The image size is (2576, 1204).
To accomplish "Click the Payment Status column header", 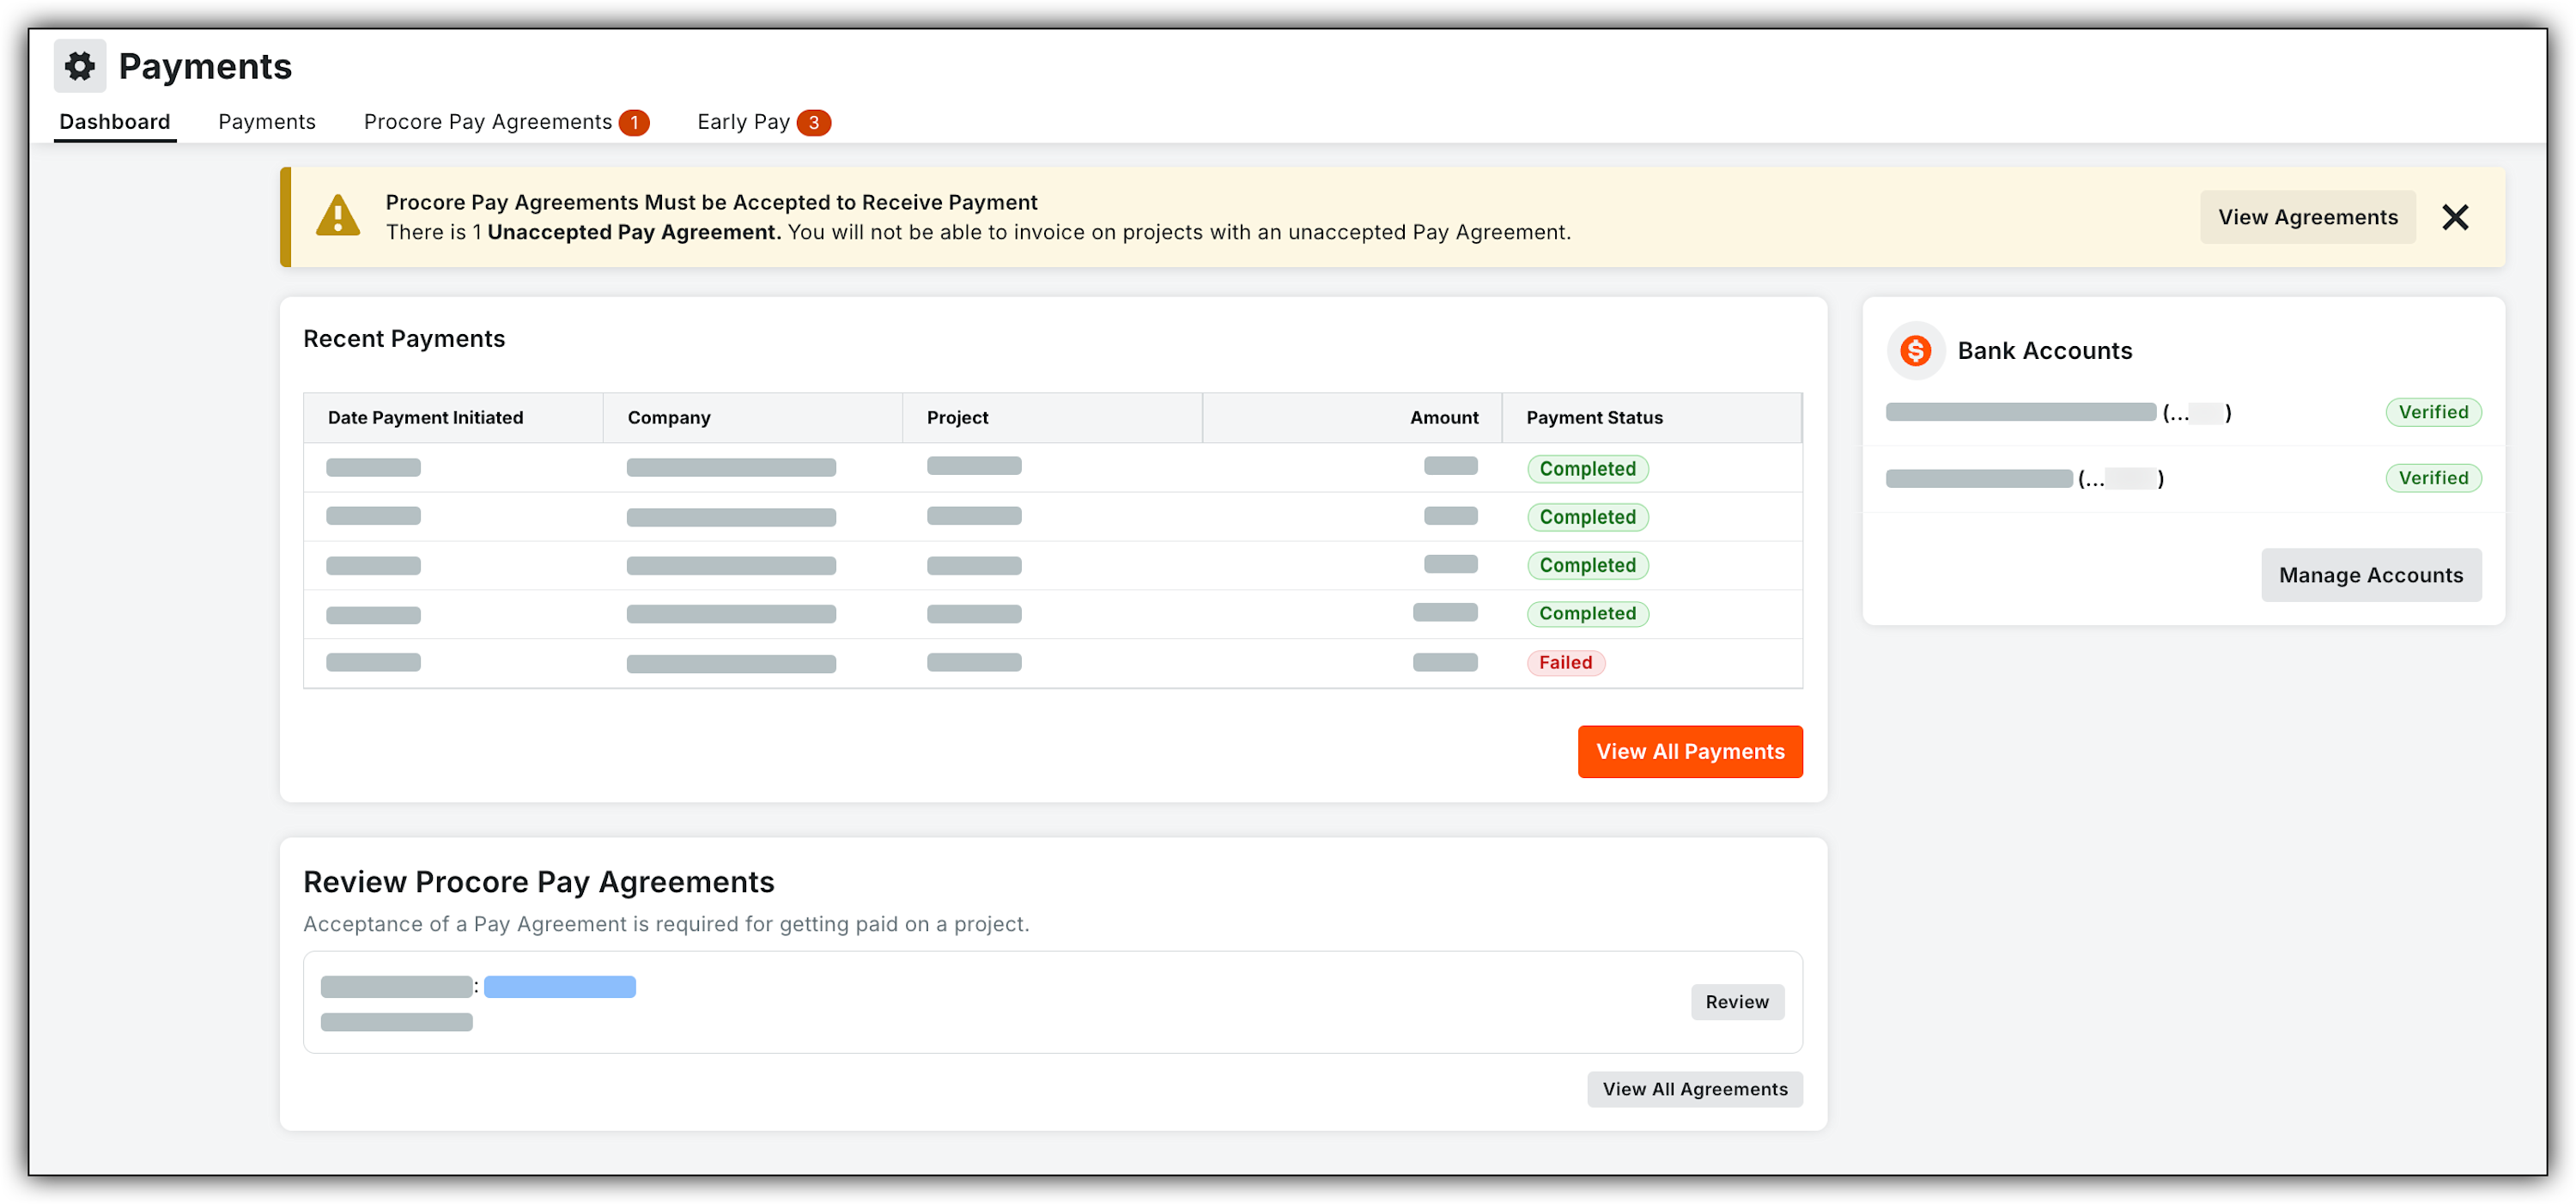I will point(1652,418).
